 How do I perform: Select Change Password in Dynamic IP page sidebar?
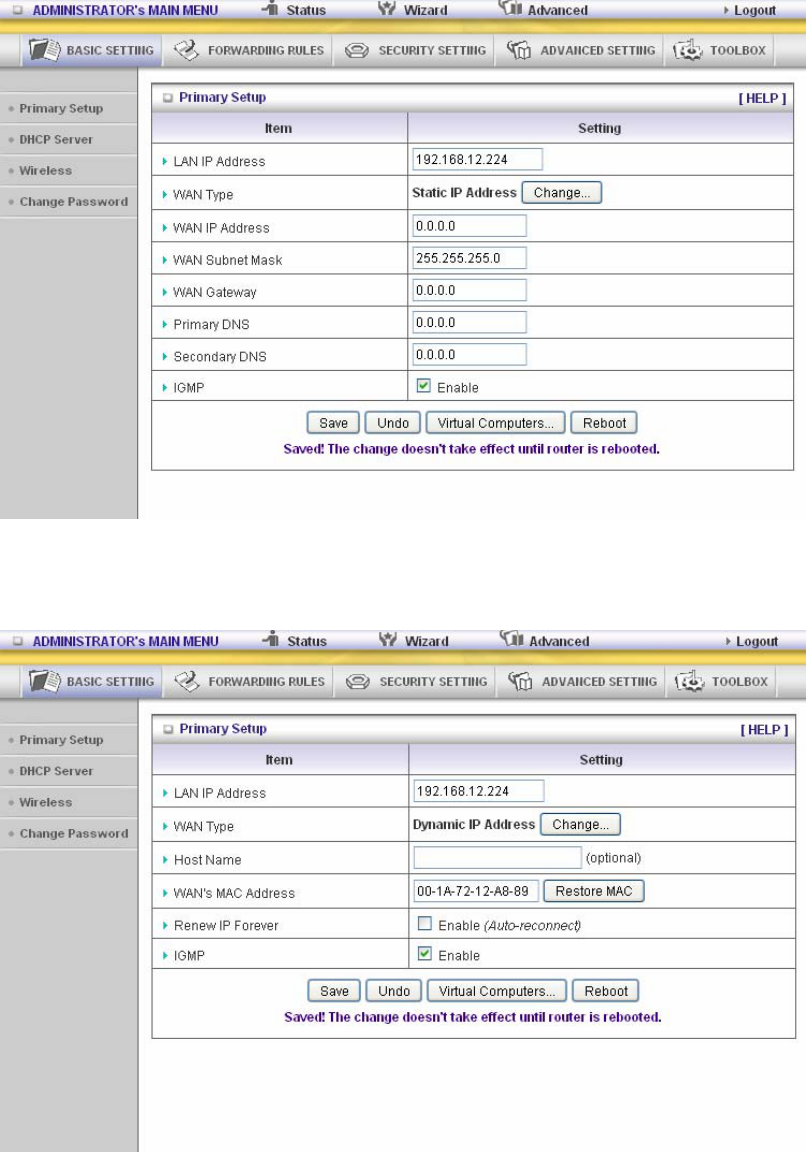click(73, 834)
